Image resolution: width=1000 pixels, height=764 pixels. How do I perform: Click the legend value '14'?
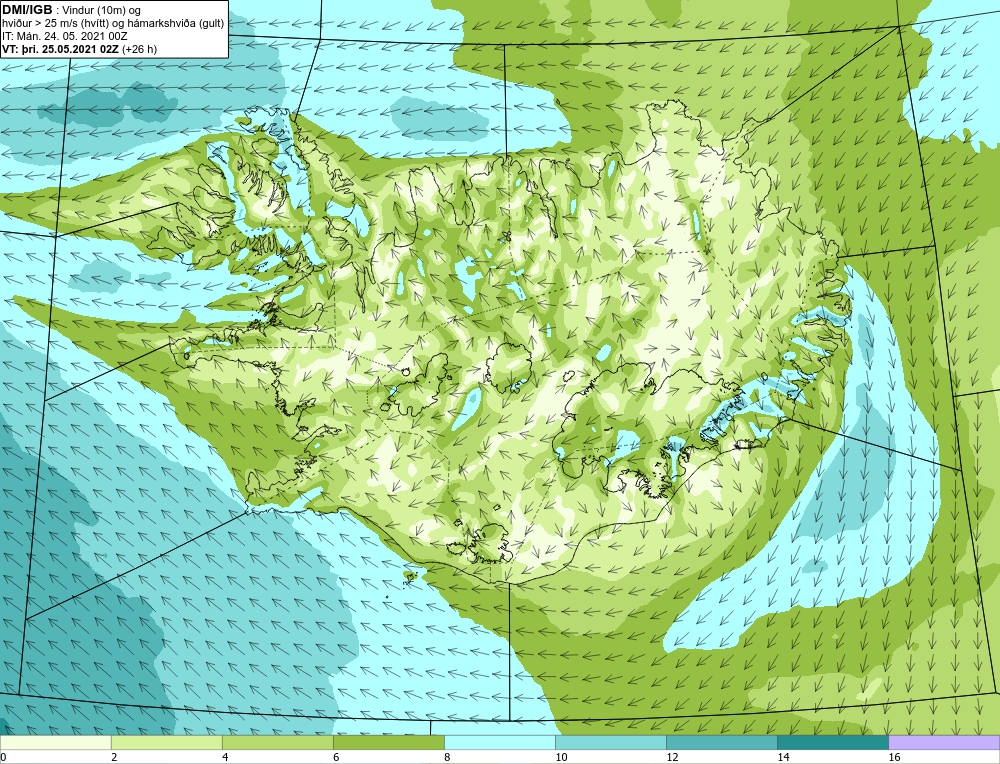tap(783, 757)
